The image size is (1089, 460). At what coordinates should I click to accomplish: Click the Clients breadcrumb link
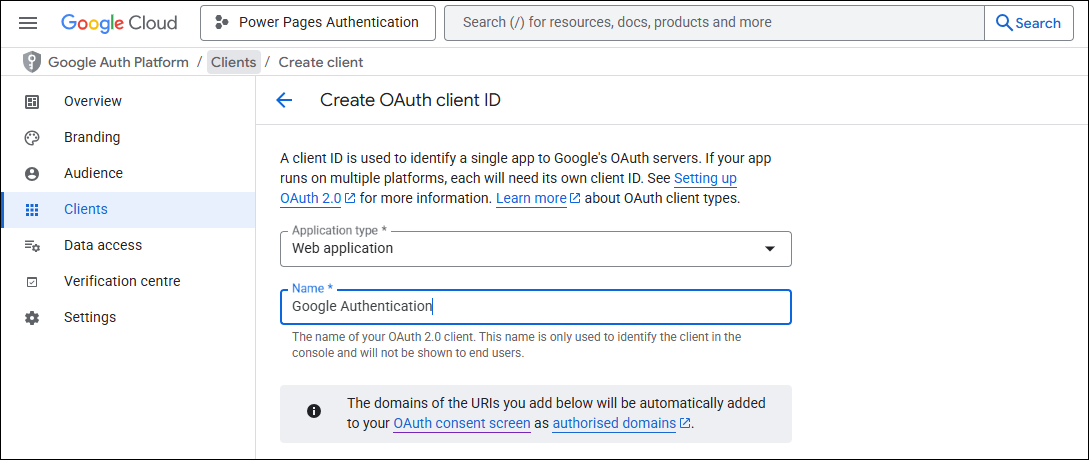[233, 63]
